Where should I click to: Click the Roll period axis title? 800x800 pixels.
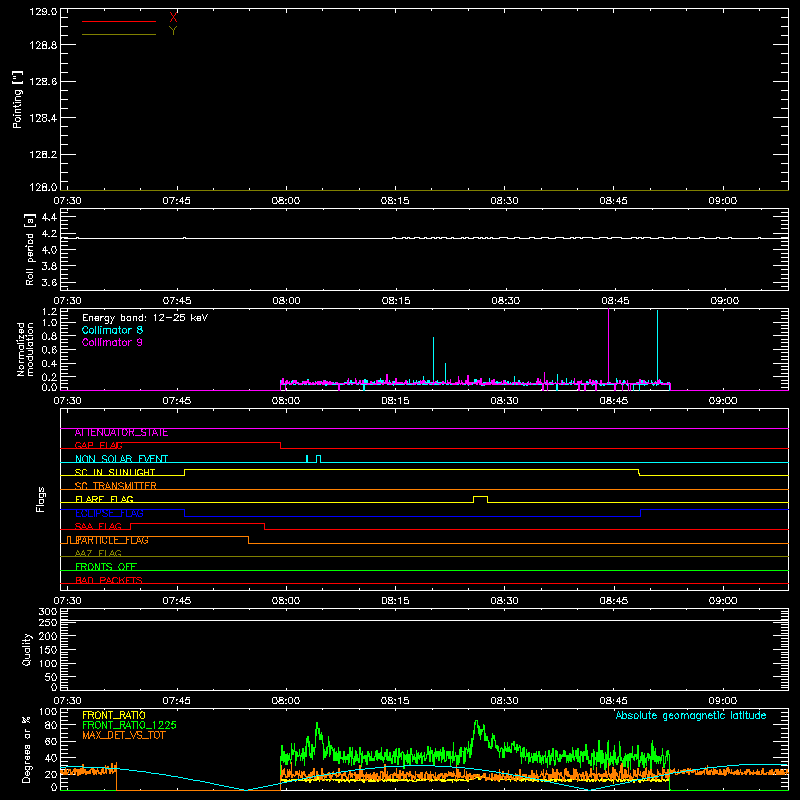[x=30, y=249]
